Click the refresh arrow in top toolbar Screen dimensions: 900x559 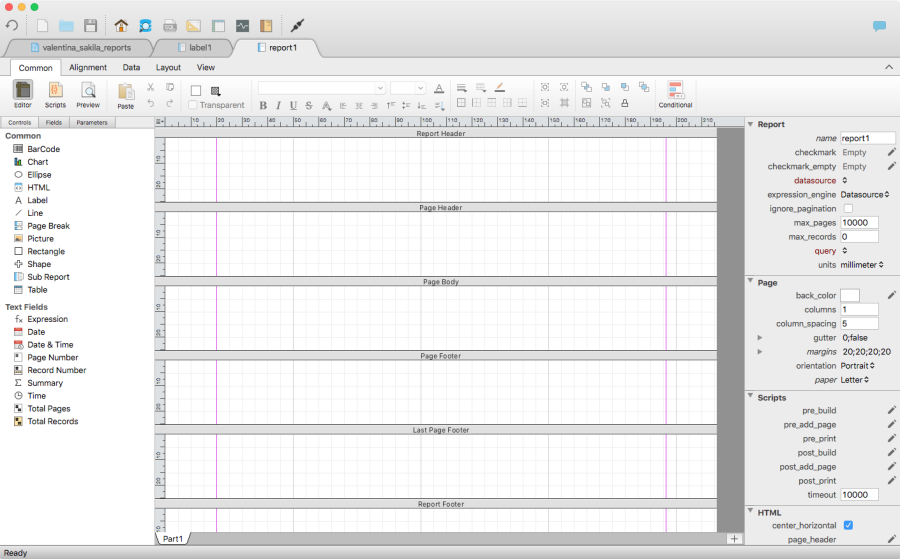click(x=11, y=25)
